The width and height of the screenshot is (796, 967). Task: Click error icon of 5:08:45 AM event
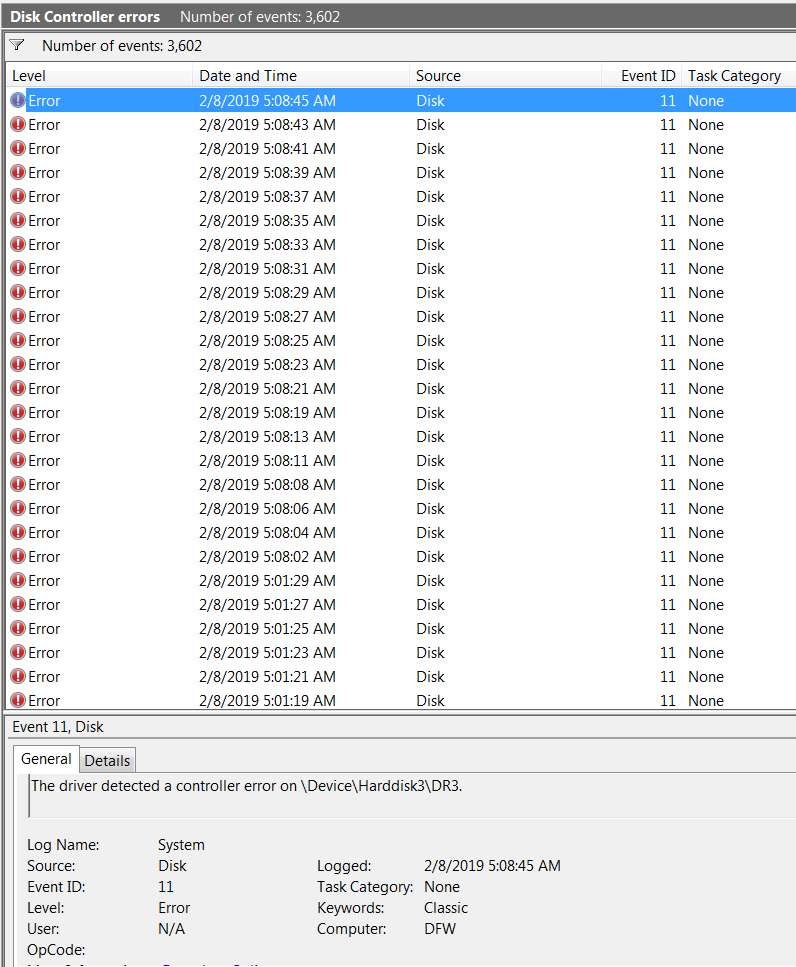click(18, 100)
